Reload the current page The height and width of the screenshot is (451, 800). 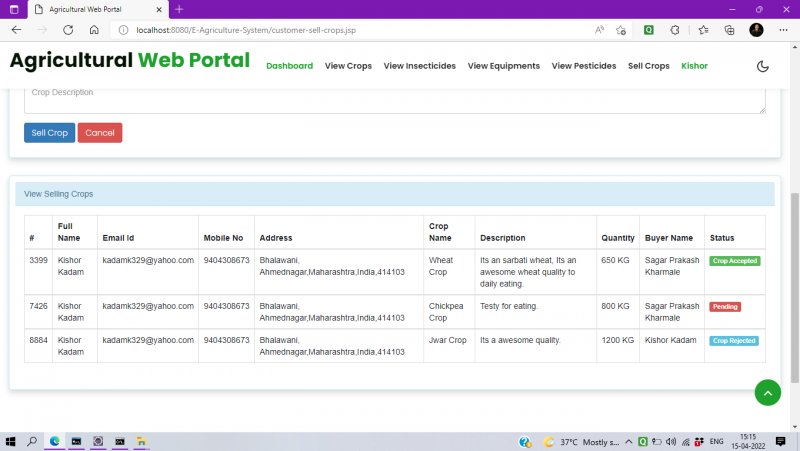coord(68,30)
